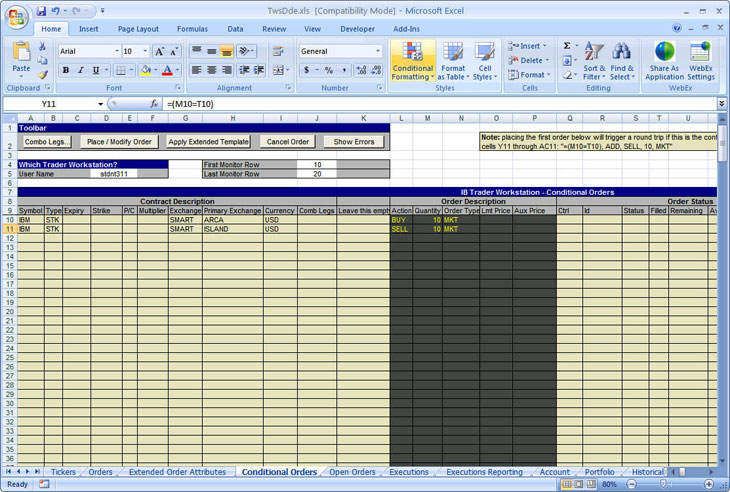This screenshot has width=730, height=492.
Task: Open Sort & Filter menu
Action: (594, 61)
